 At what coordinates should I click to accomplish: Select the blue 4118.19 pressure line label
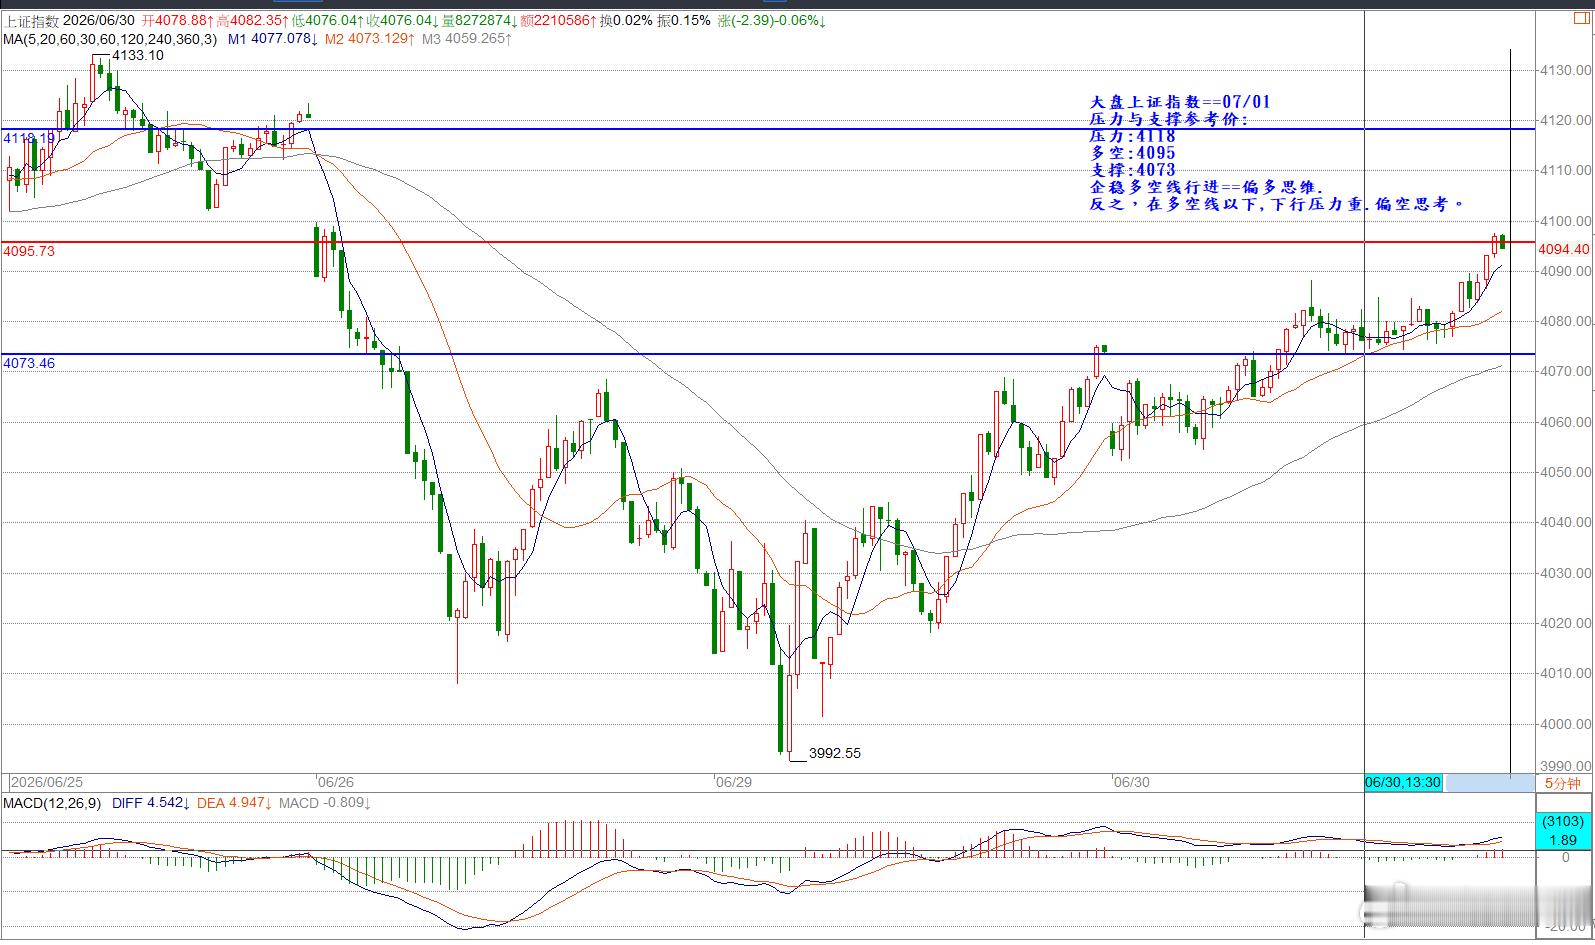29,138
